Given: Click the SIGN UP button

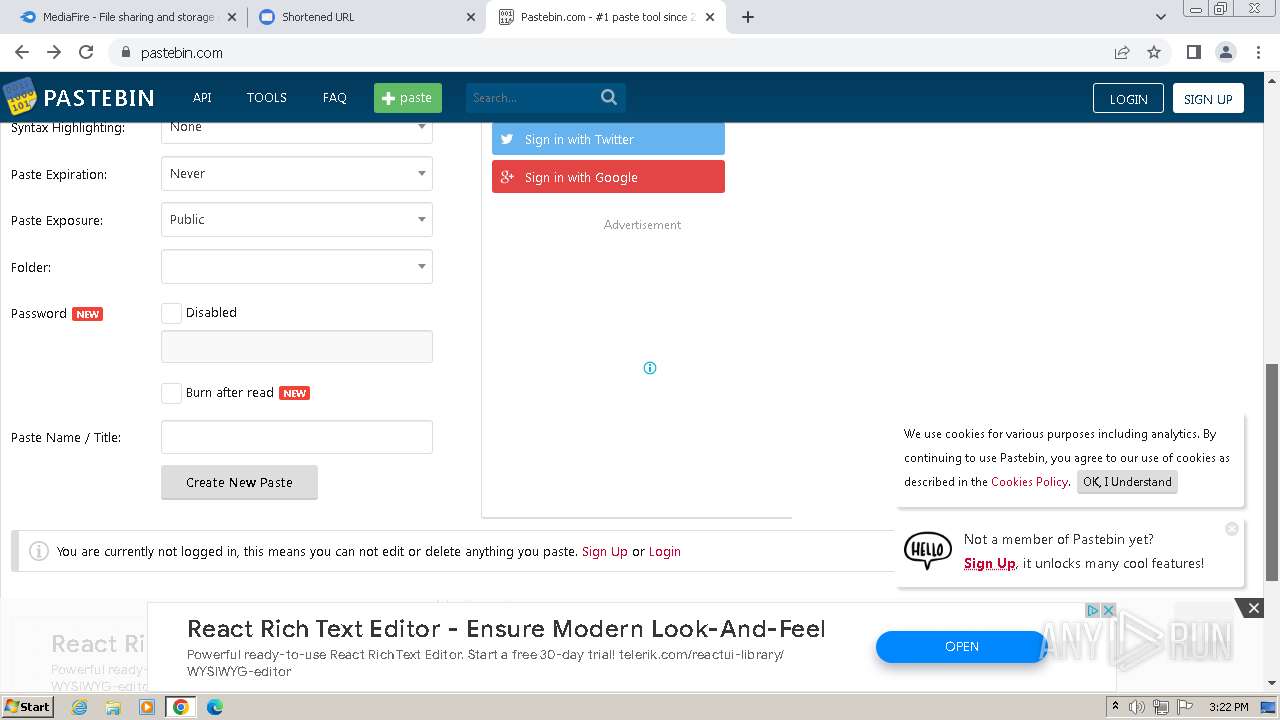Looking at the screenshot, I should (x=1208, y=98).
